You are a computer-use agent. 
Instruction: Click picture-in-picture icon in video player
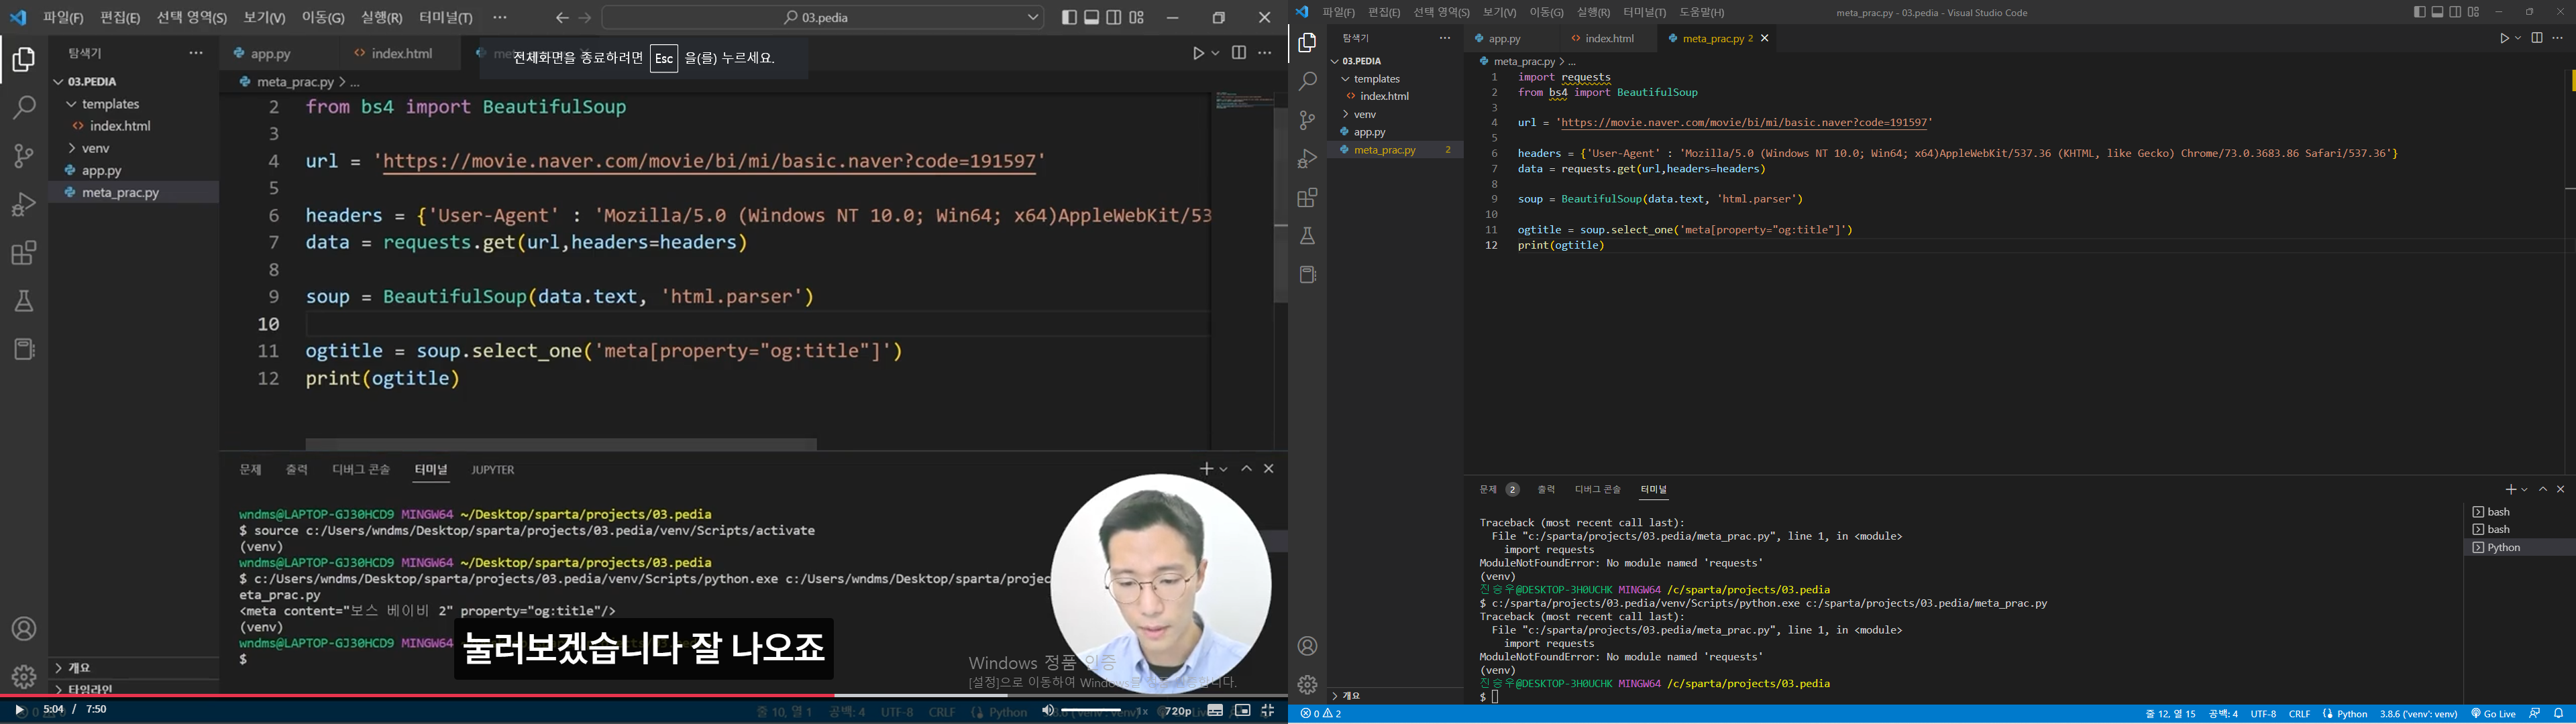click(x=1242, y=710)
